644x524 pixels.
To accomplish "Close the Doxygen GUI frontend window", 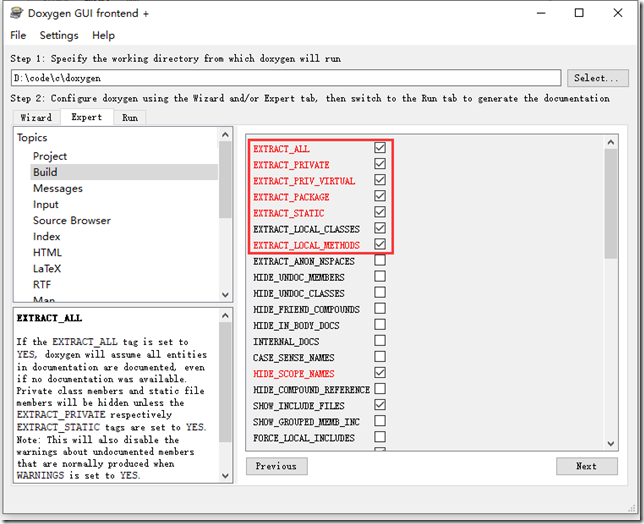I will (x=618, y=13).
